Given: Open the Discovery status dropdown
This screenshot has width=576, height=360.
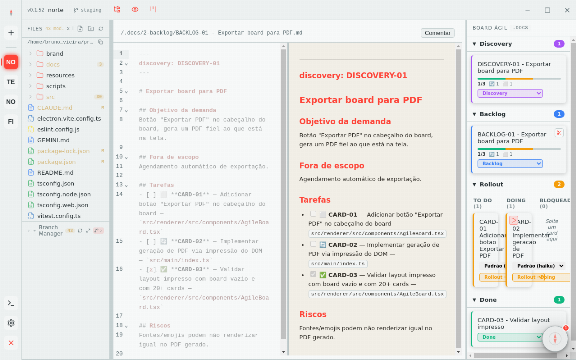Looking at the screenshot, I should pyautogui.click(x=510, y=93).
